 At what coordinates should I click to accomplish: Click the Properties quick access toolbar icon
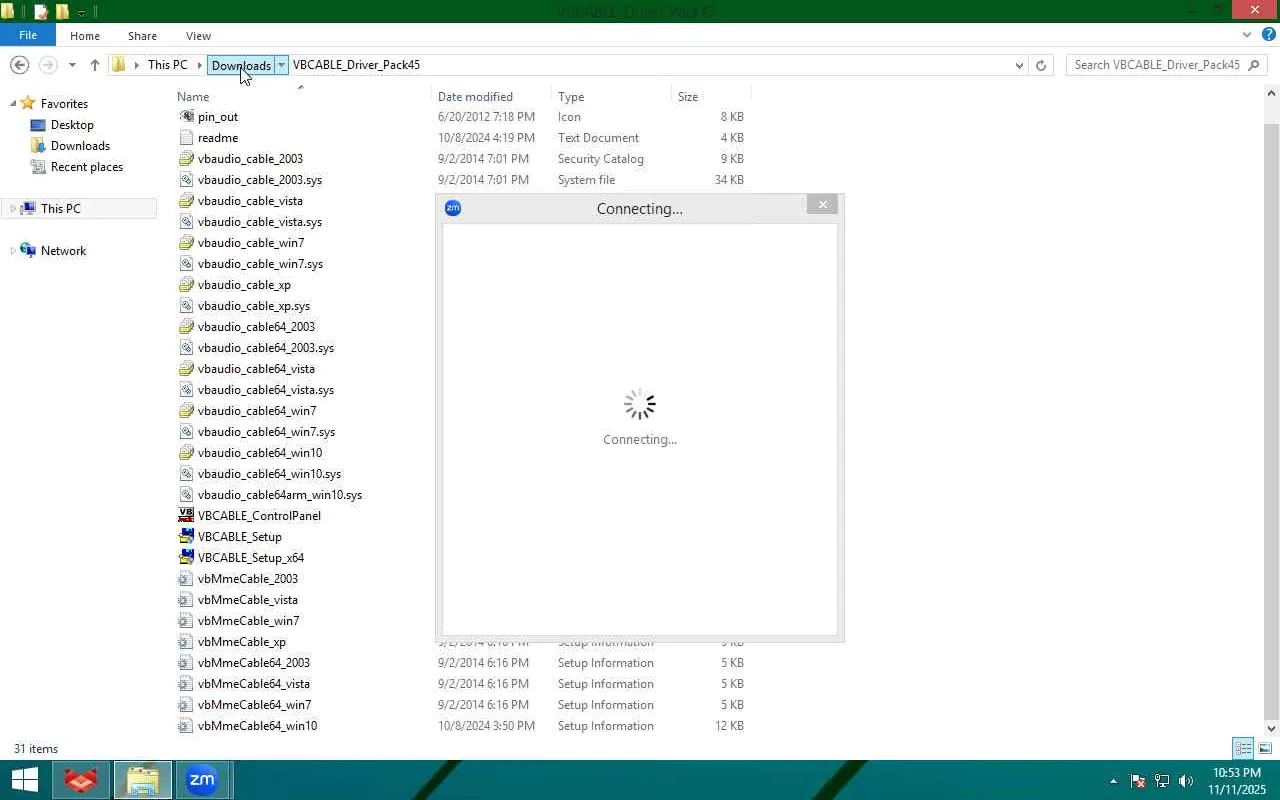41,12
